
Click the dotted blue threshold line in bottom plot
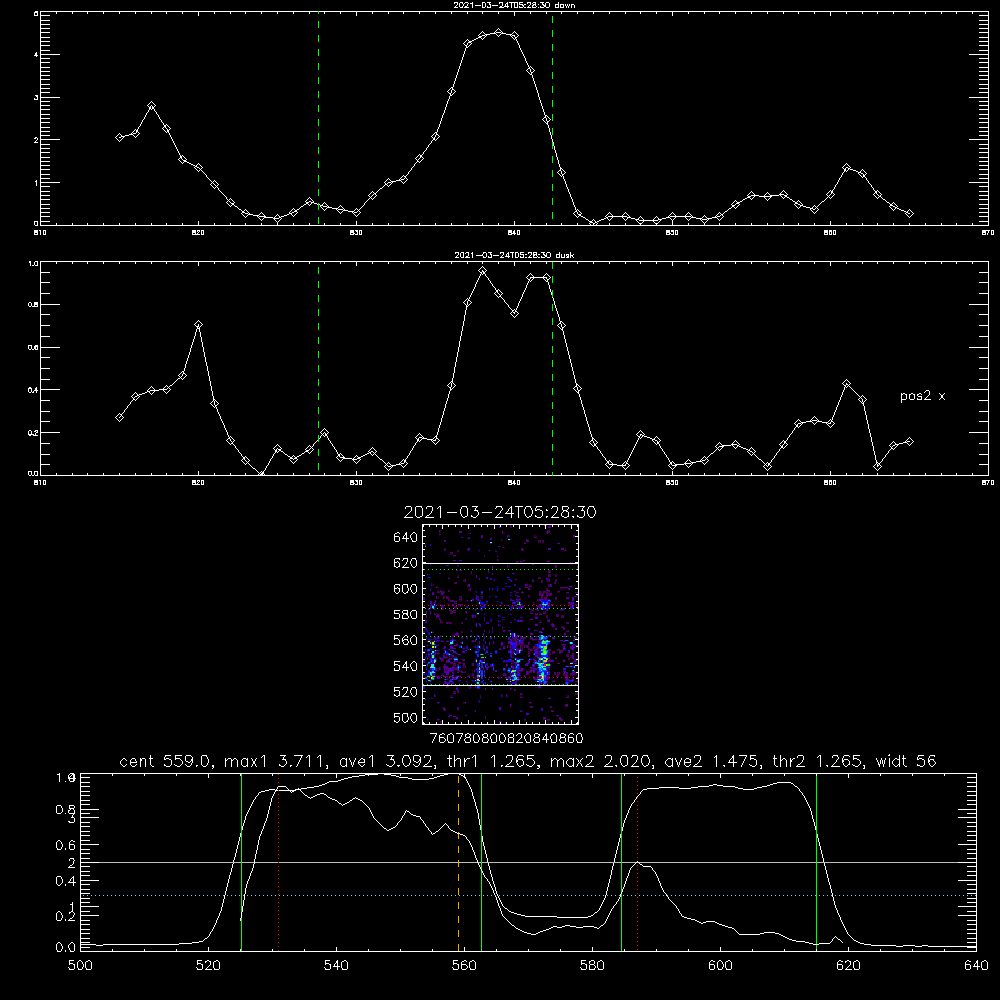pyautogui.click(x=528, y=895)
